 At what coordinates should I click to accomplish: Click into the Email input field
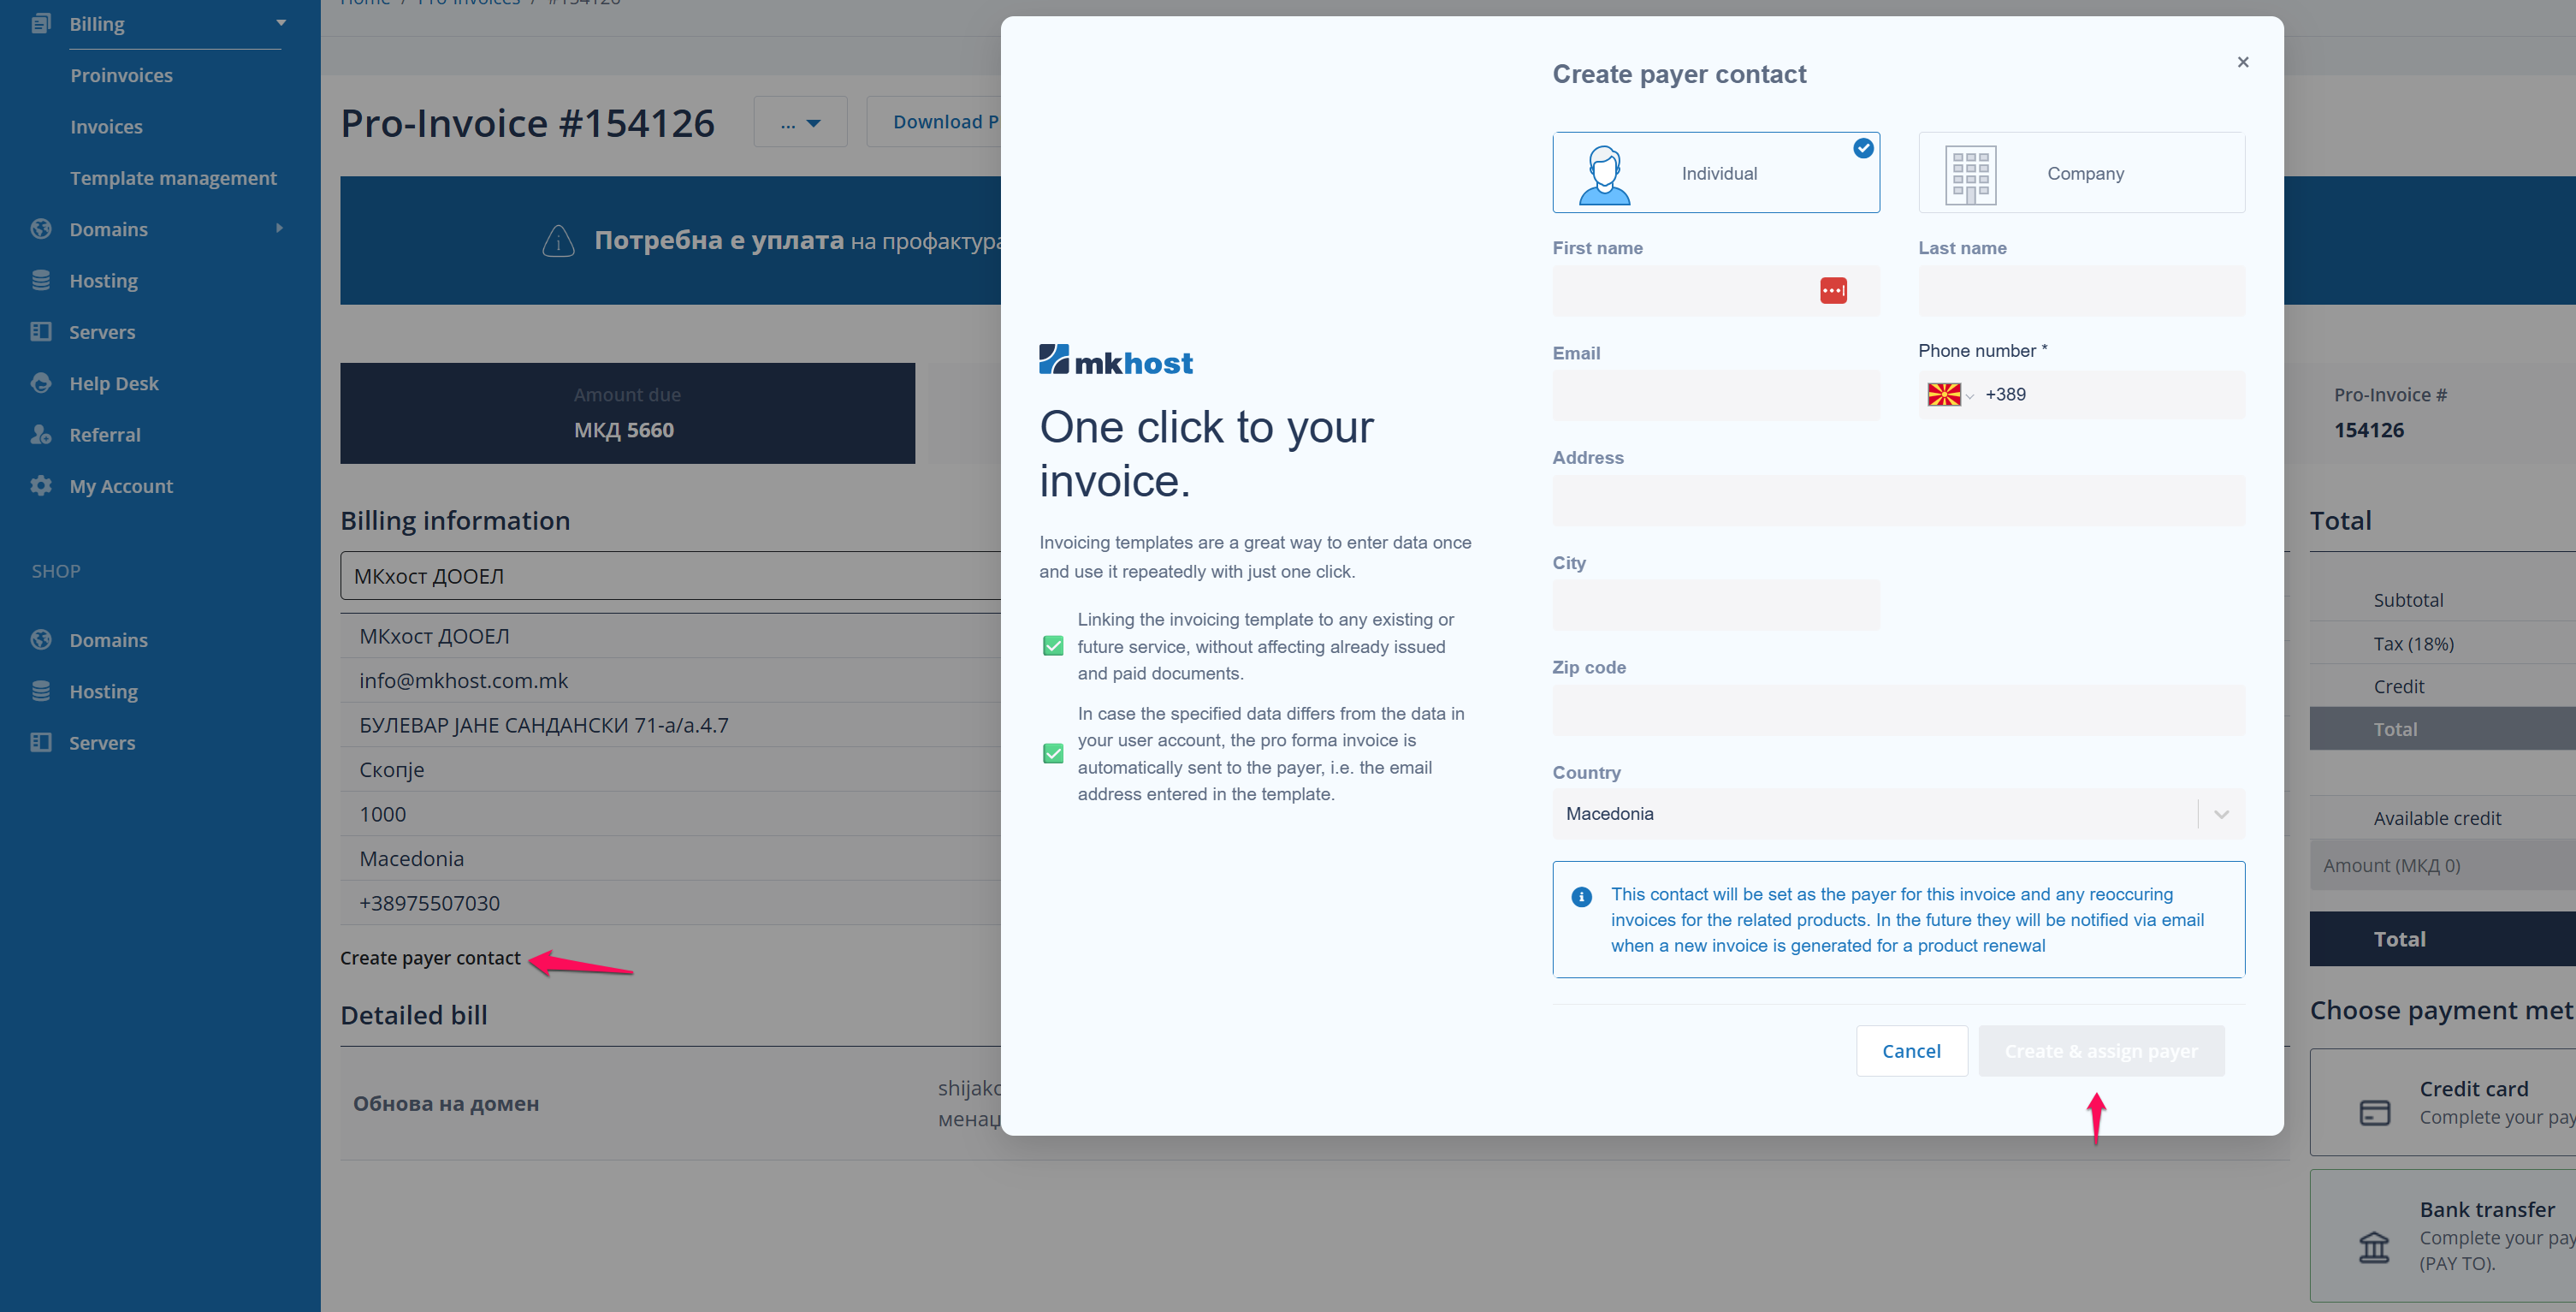pos(1715,396)
